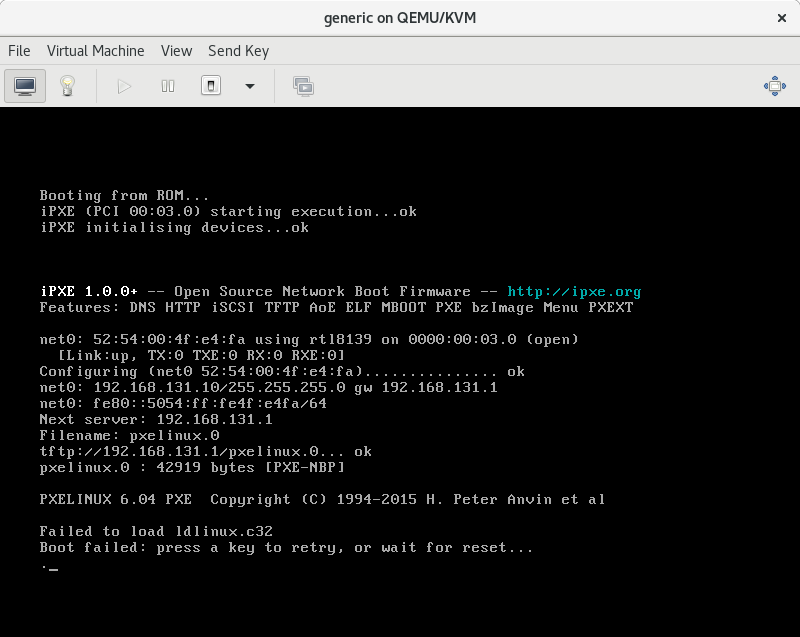
Task: Click the '[Link:up, TX:0 TXE:0' status line
Action: pos(202,355)
